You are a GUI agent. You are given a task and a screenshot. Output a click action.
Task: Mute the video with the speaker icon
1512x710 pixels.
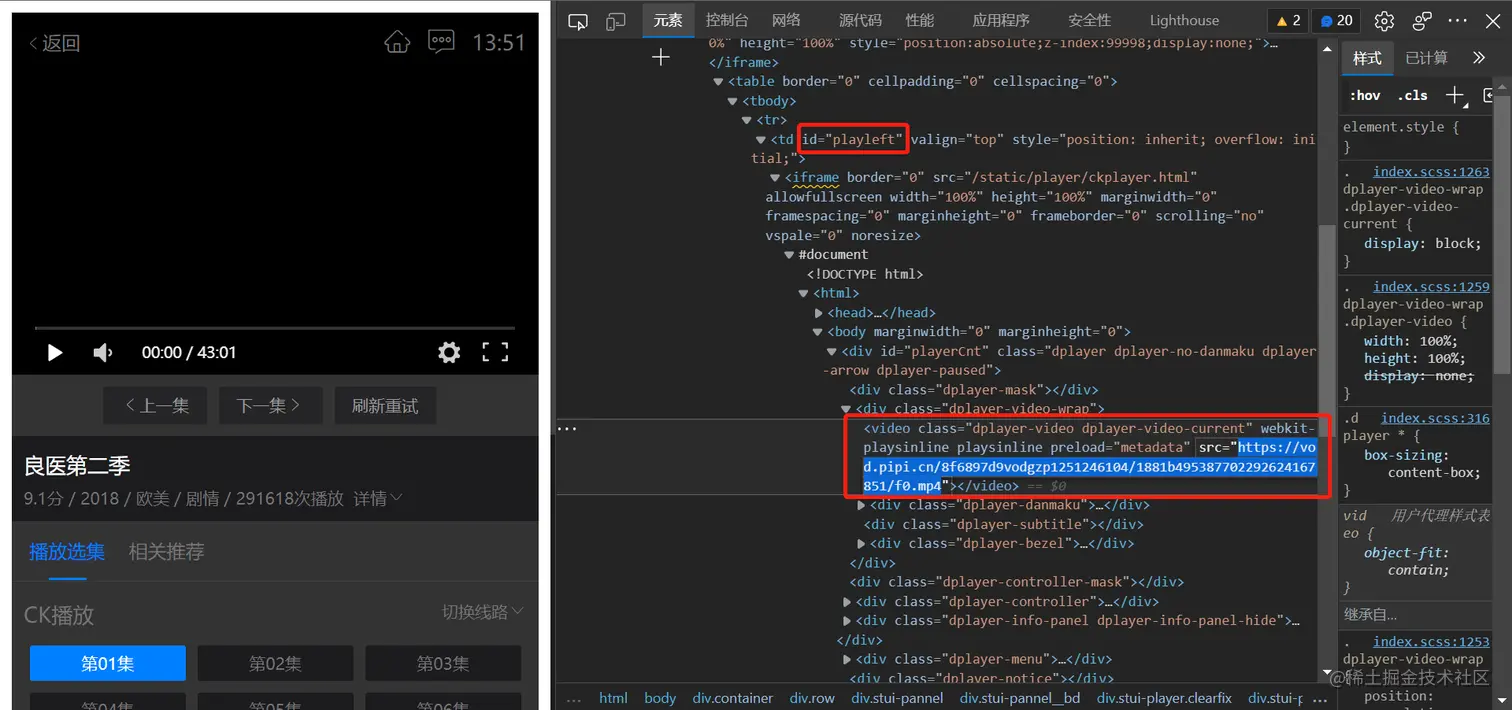(x=104, y=352)
